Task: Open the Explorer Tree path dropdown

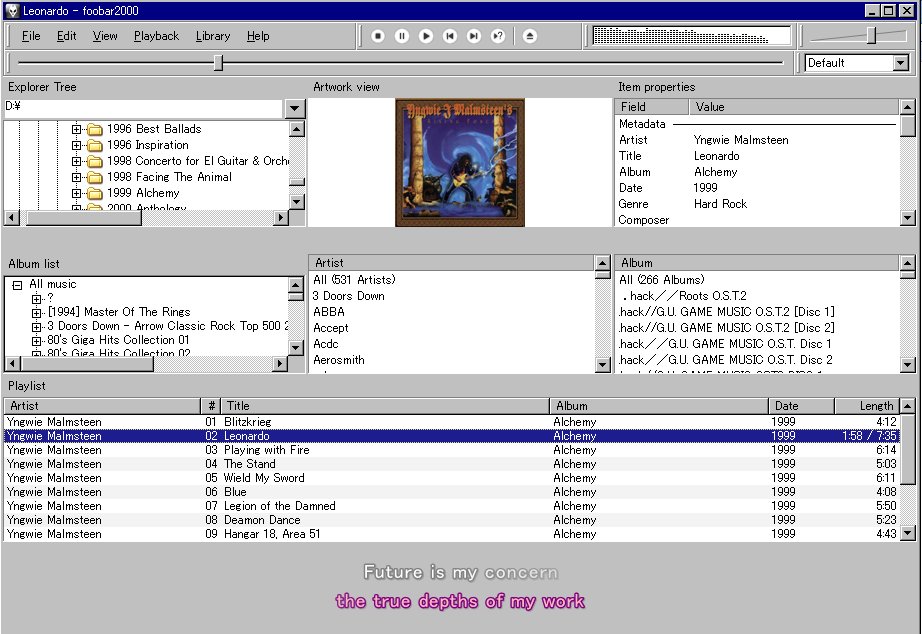Action: pos(294,108)
